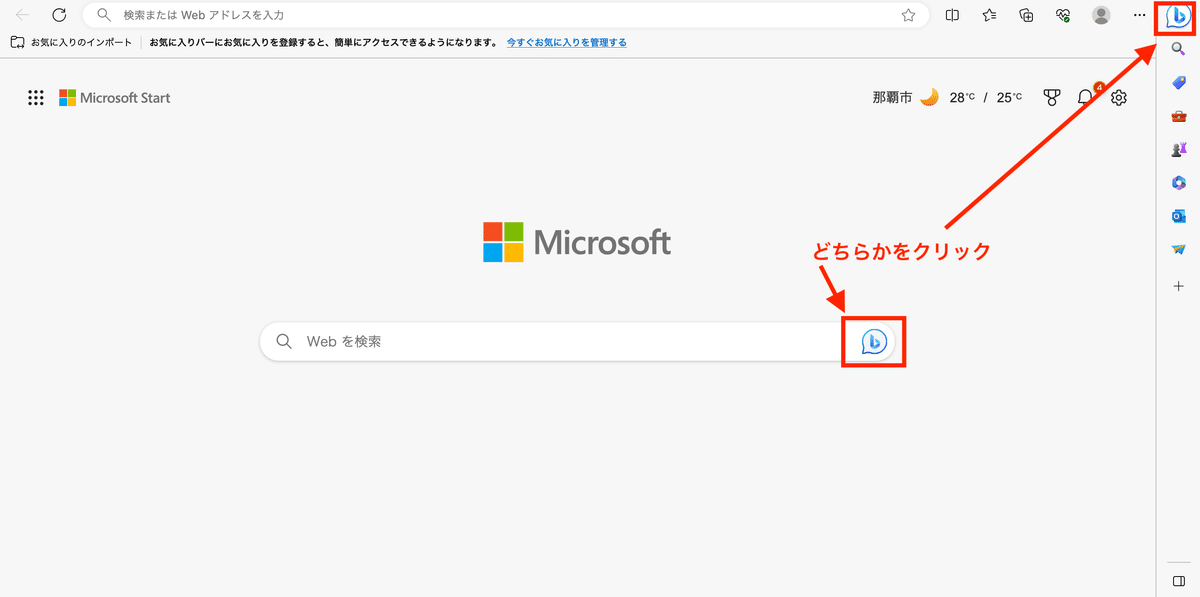Click the Bing chat icon in search box
The width and height of the screenshot is (1200, 597).
(874, 342)
